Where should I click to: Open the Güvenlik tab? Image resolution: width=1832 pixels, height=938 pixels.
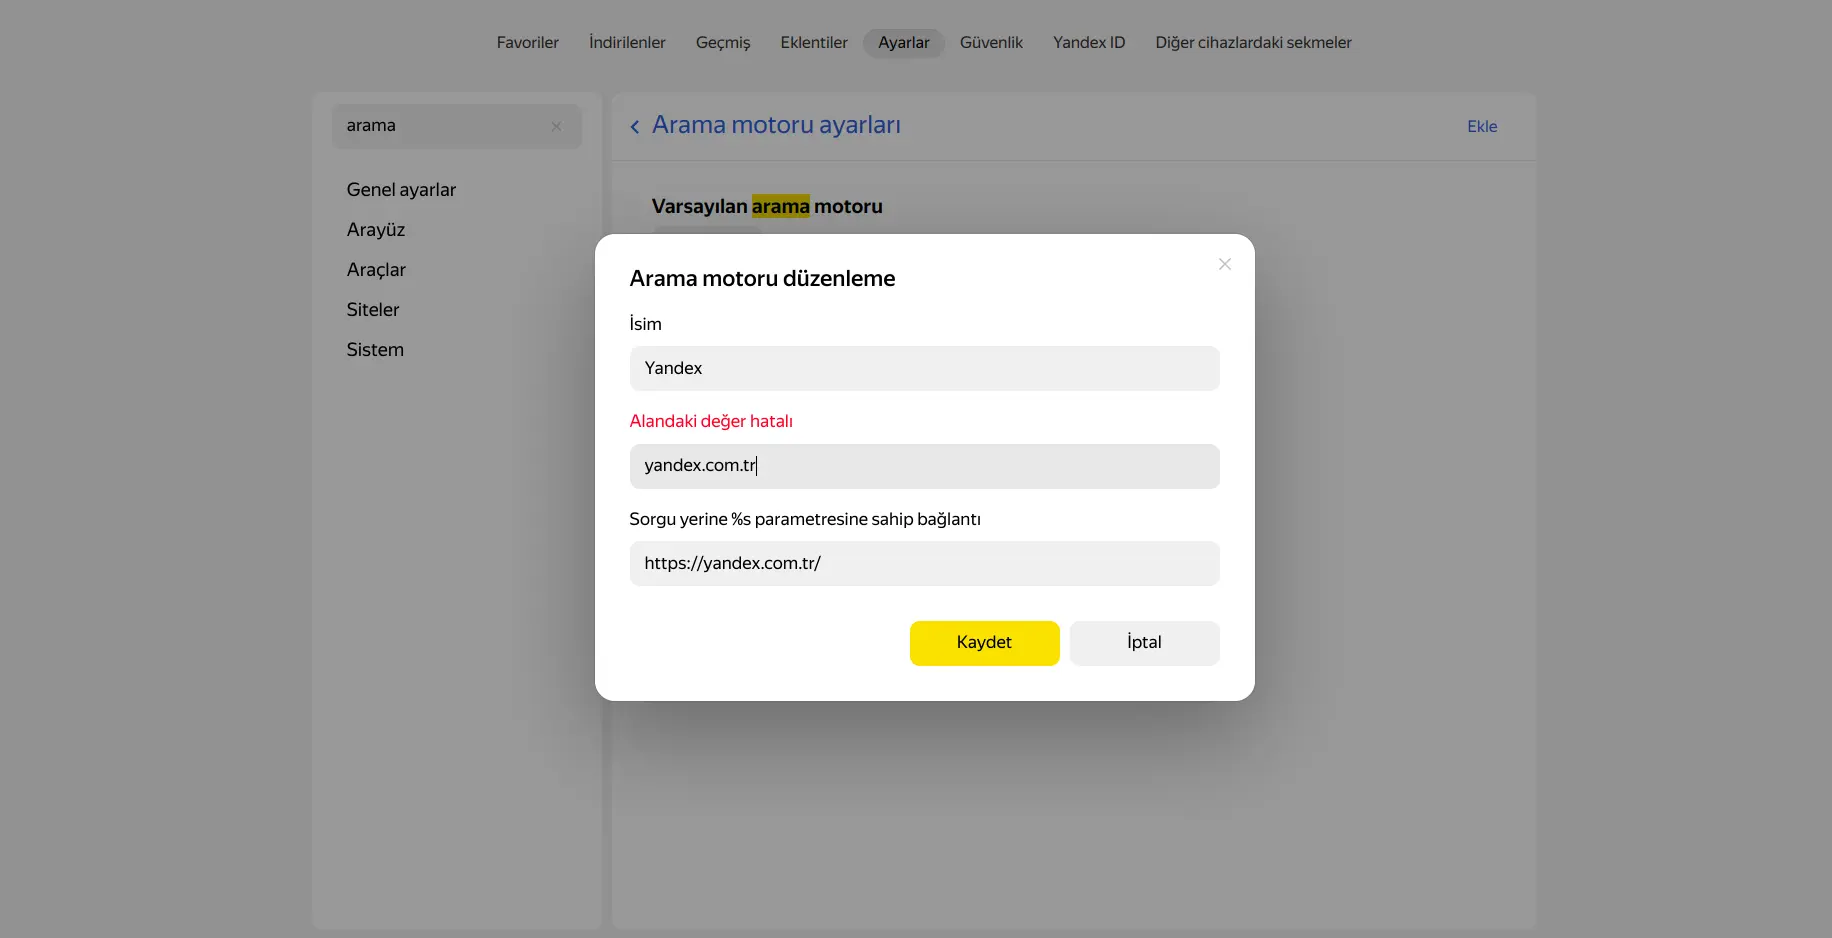(x=991, y=43)
